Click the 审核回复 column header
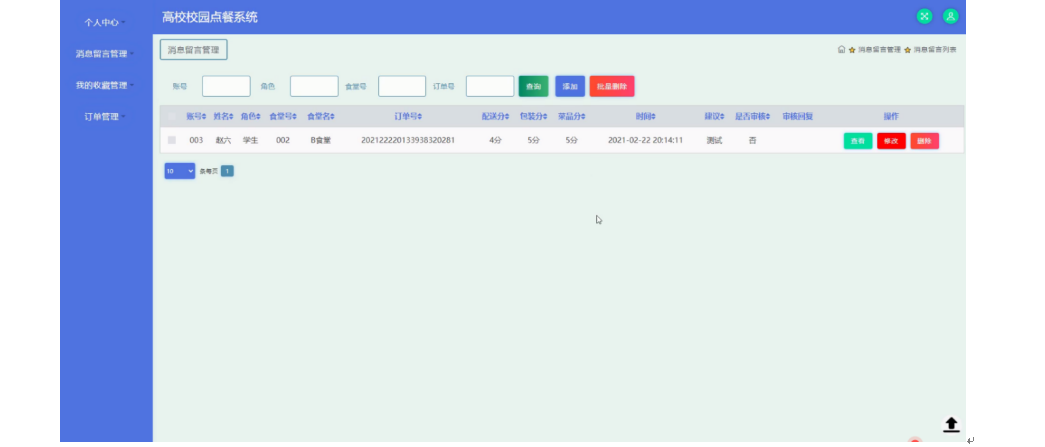 pos(798,117)
